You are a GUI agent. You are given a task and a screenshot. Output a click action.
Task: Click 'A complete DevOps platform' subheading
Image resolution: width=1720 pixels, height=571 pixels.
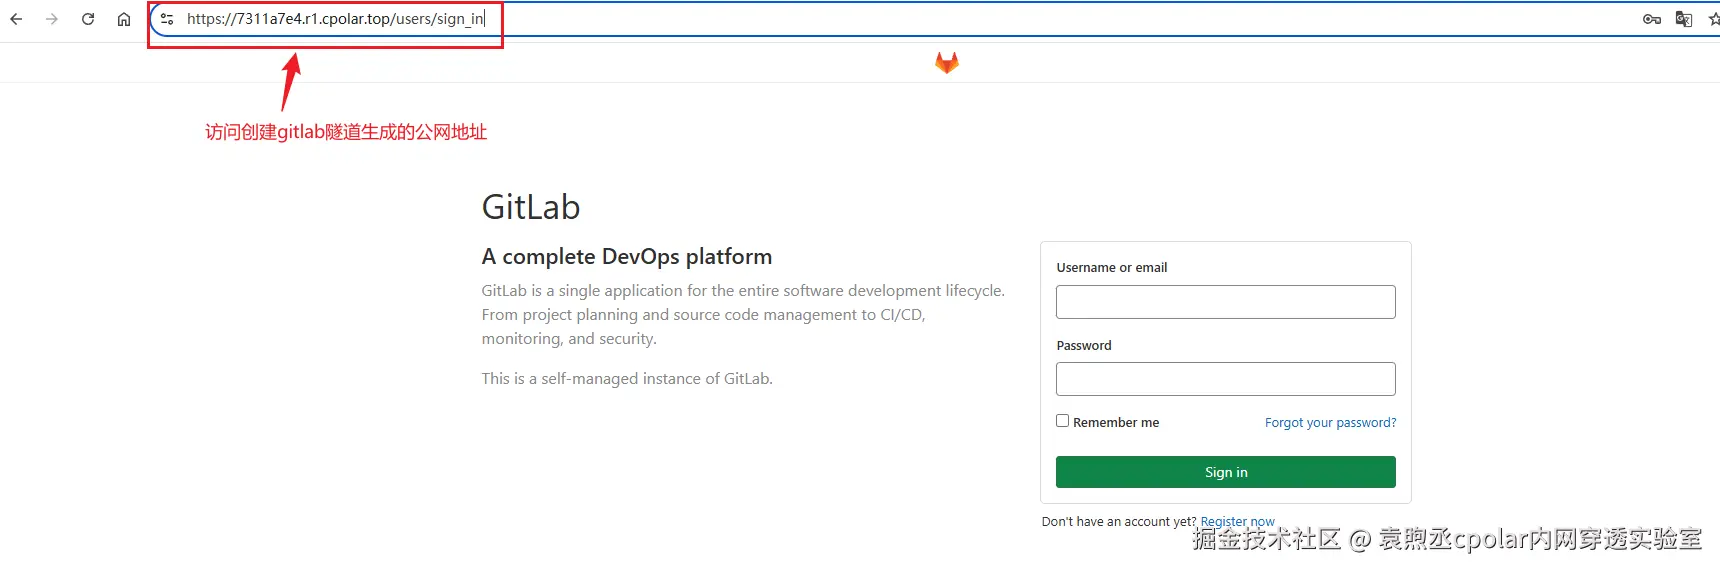tap(627, 257)
